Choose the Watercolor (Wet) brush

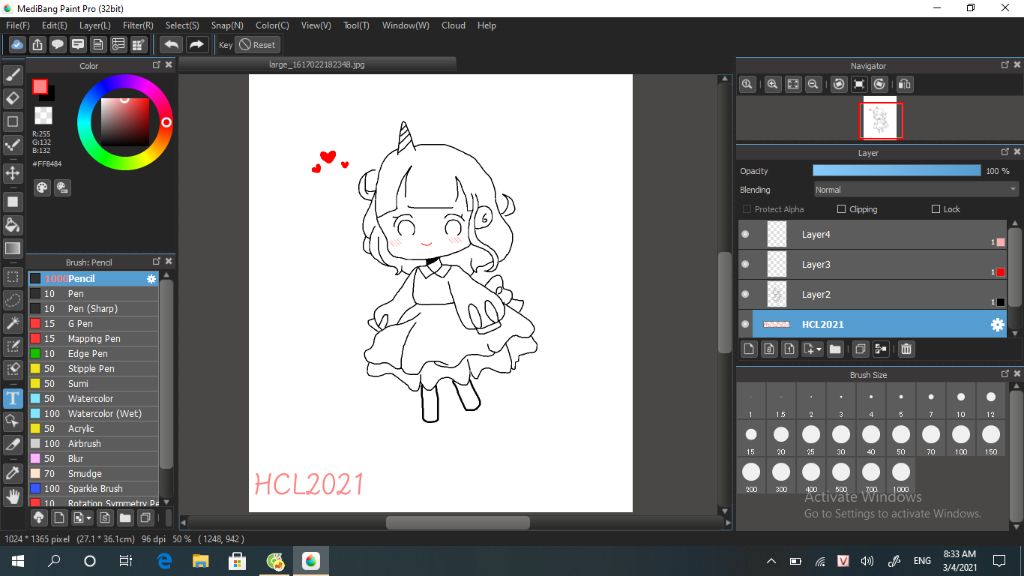point(93,414)
